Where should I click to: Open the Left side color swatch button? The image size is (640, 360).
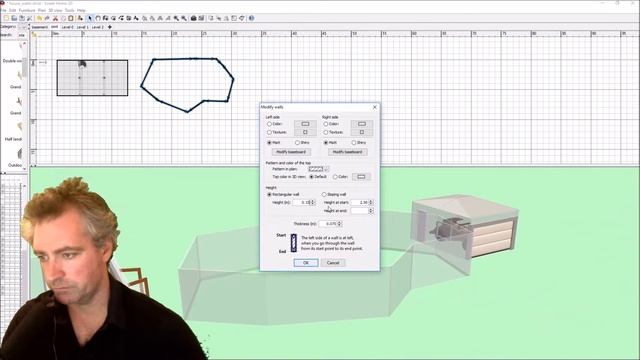(305, 124)
